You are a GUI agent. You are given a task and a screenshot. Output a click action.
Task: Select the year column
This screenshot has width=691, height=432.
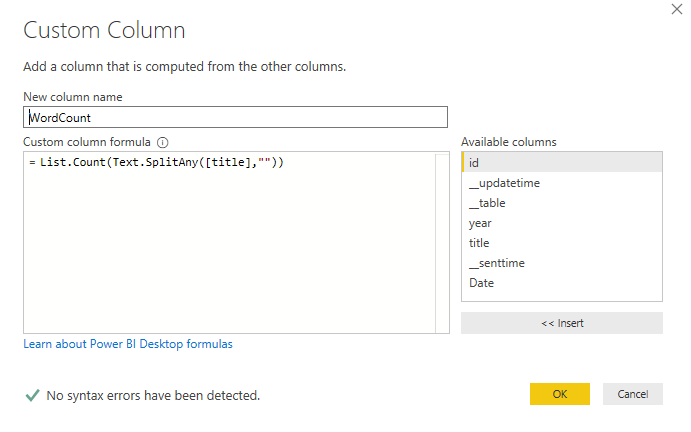click(x=562, y=223)
